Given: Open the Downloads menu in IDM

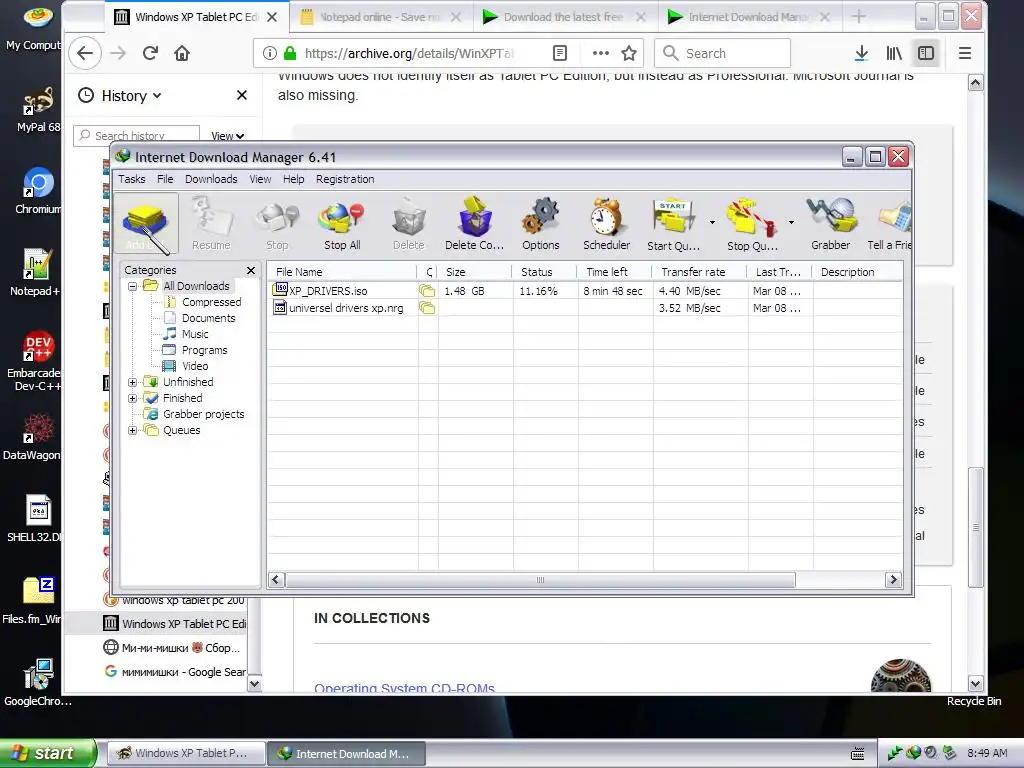Looking at the screenshot, I should 211,179.
